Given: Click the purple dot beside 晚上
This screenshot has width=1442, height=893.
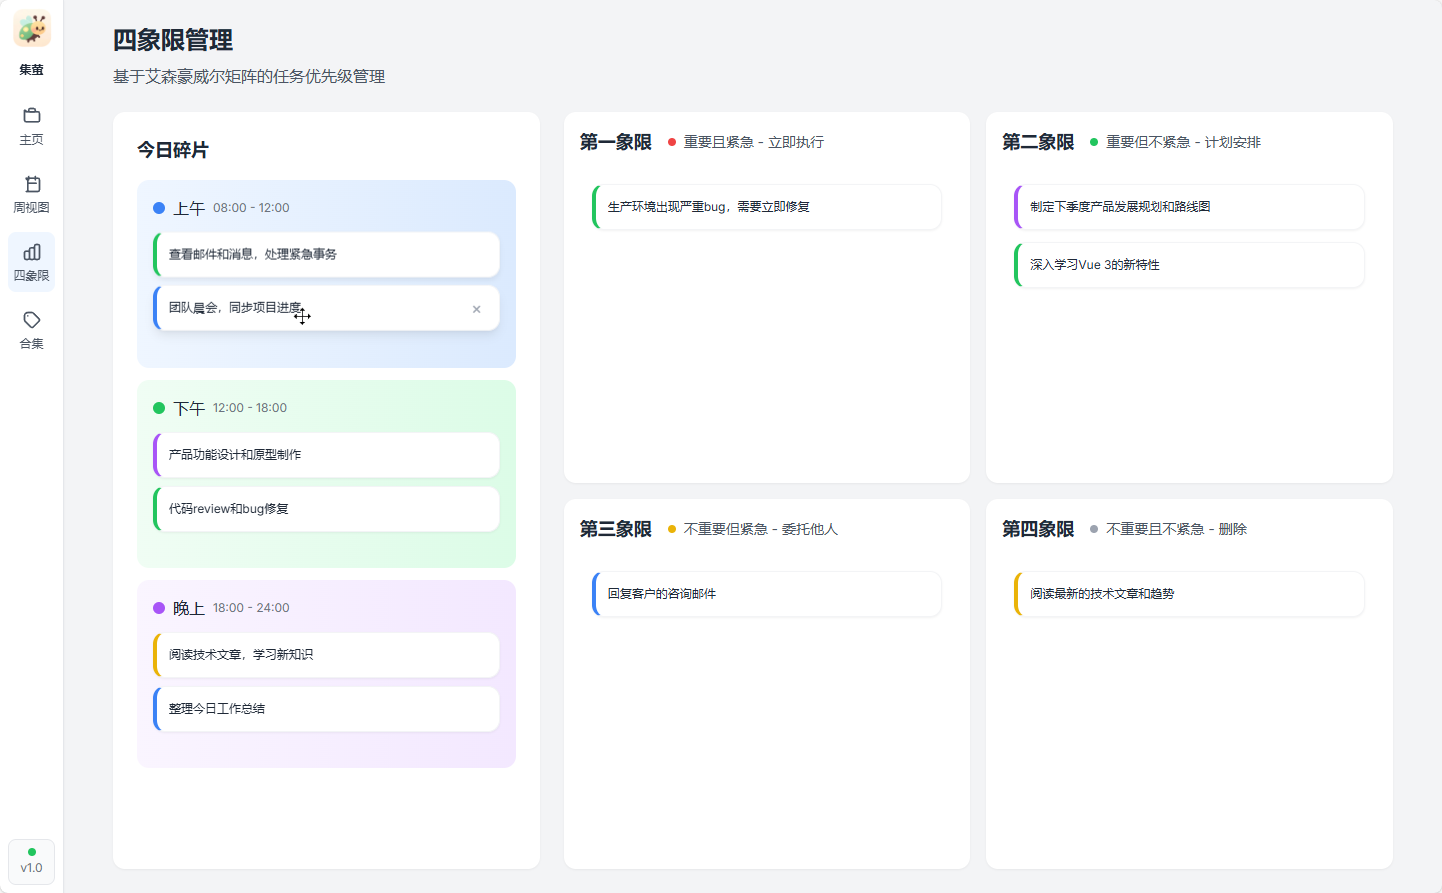Looking at the screenshot, I should 159,608.
